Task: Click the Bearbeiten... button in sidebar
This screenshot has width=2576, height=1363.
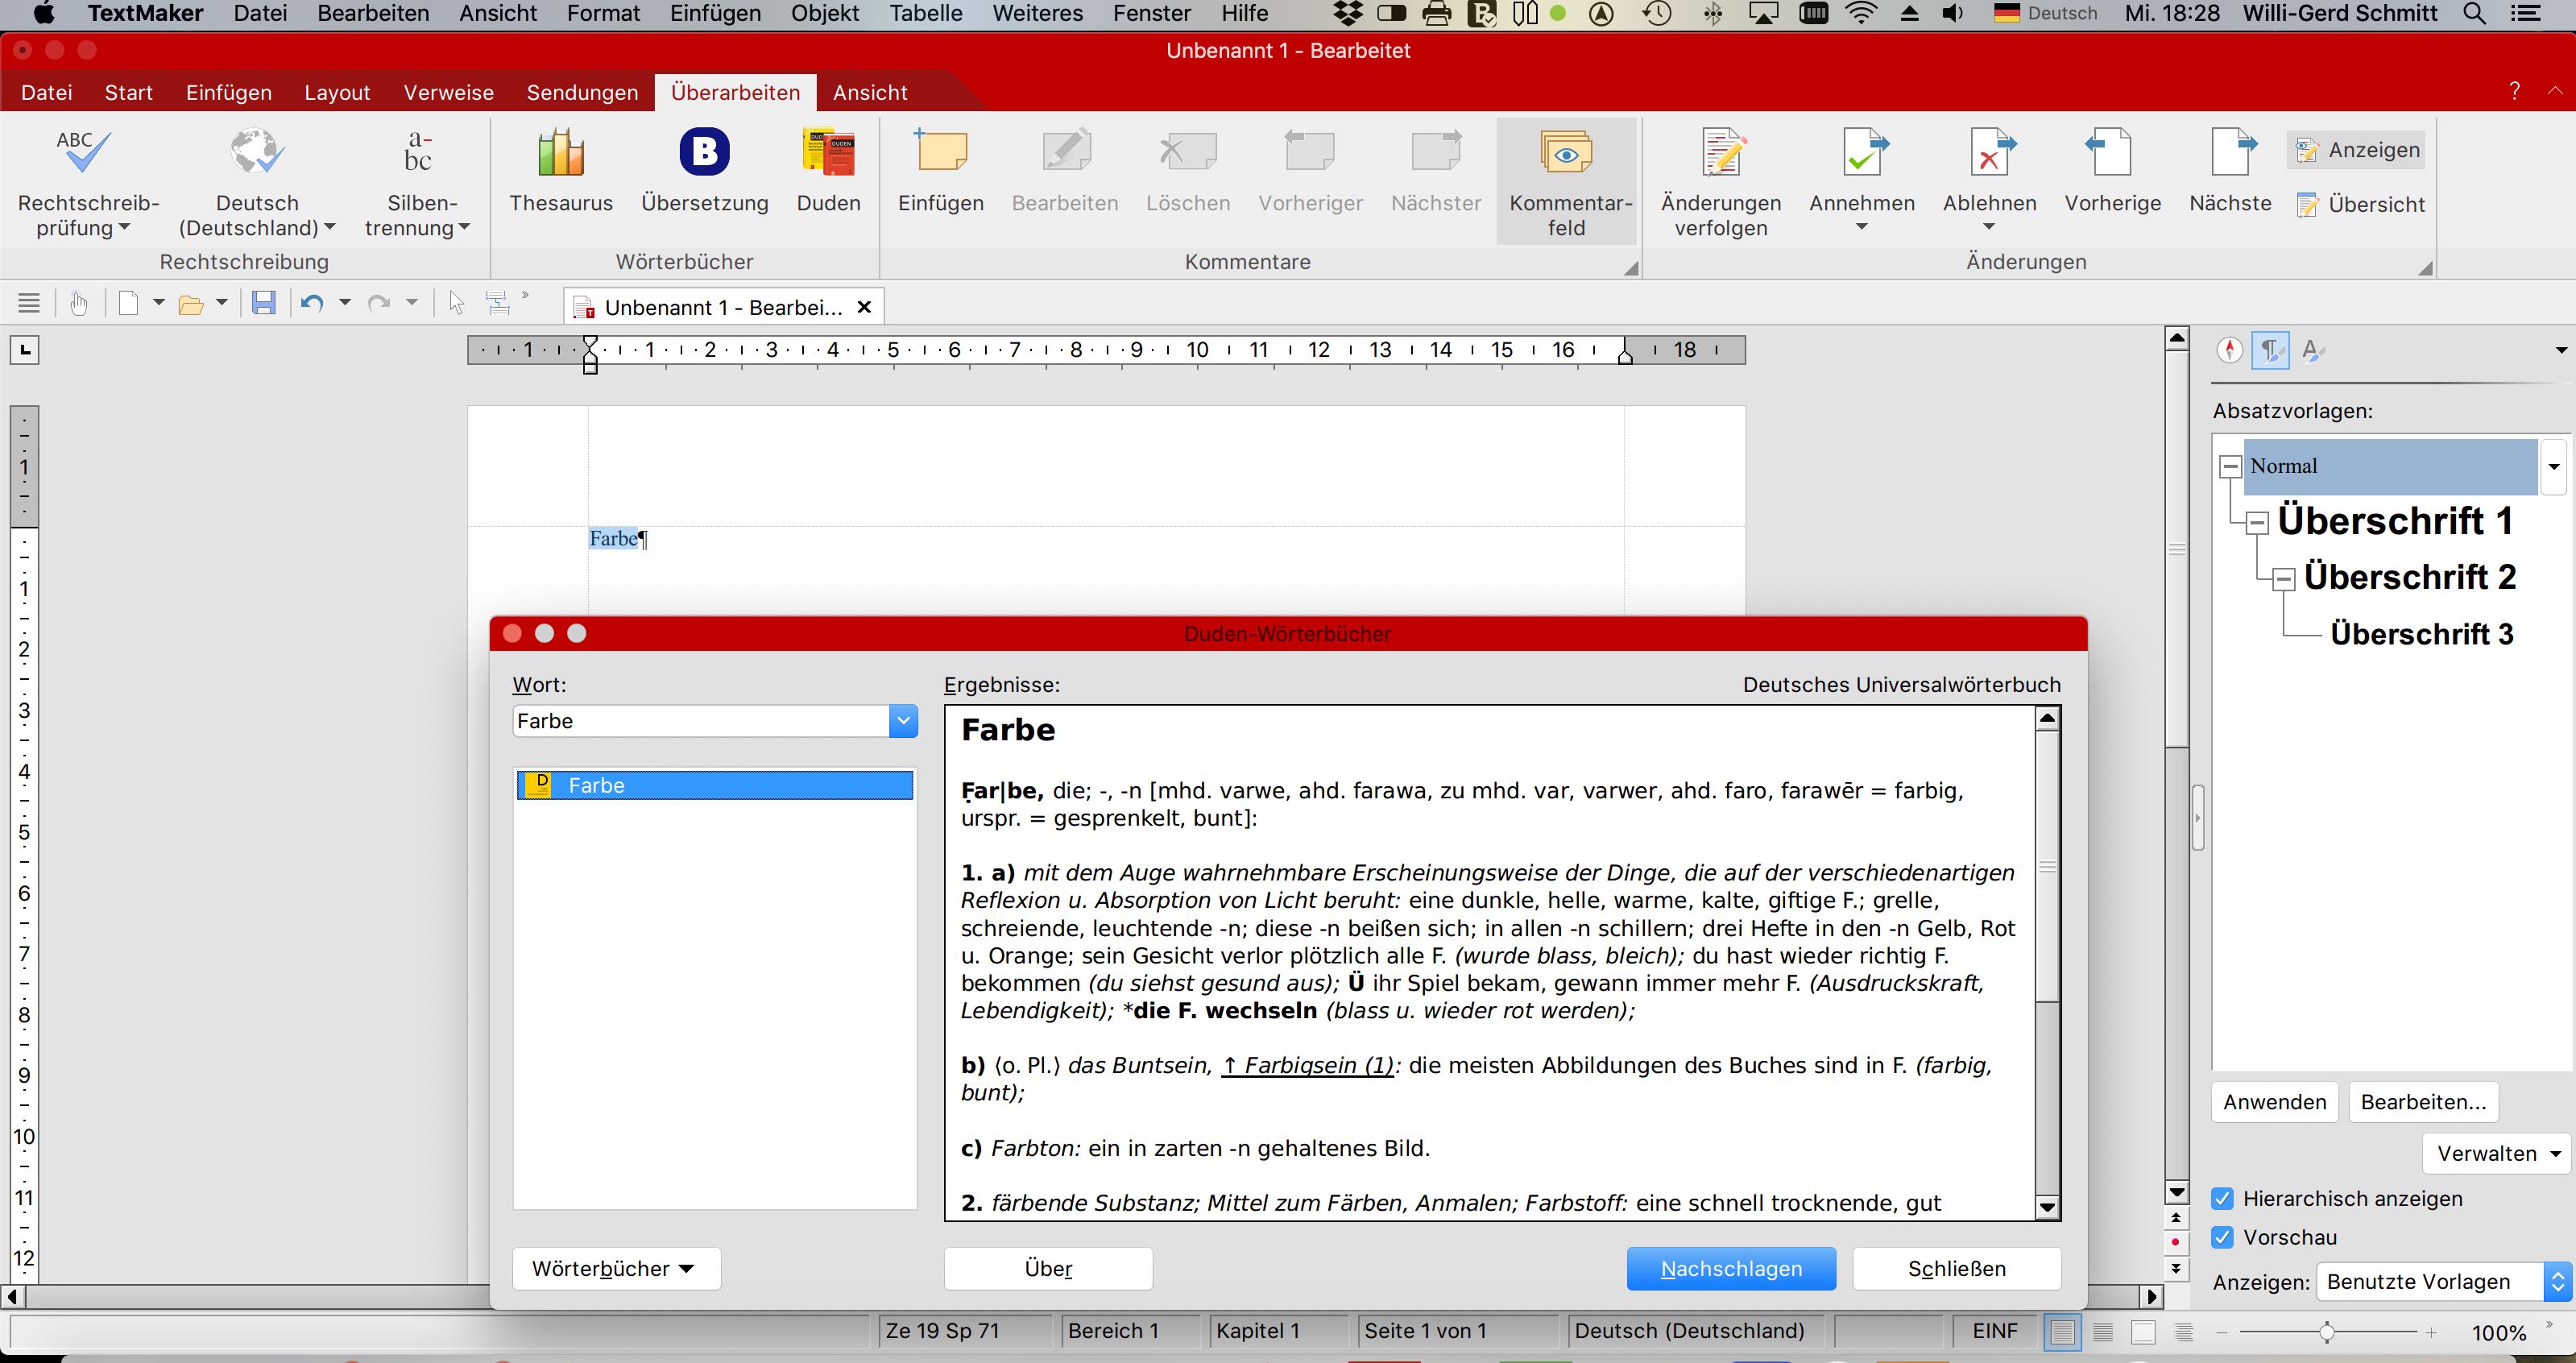Action: pos(2423,1101)
